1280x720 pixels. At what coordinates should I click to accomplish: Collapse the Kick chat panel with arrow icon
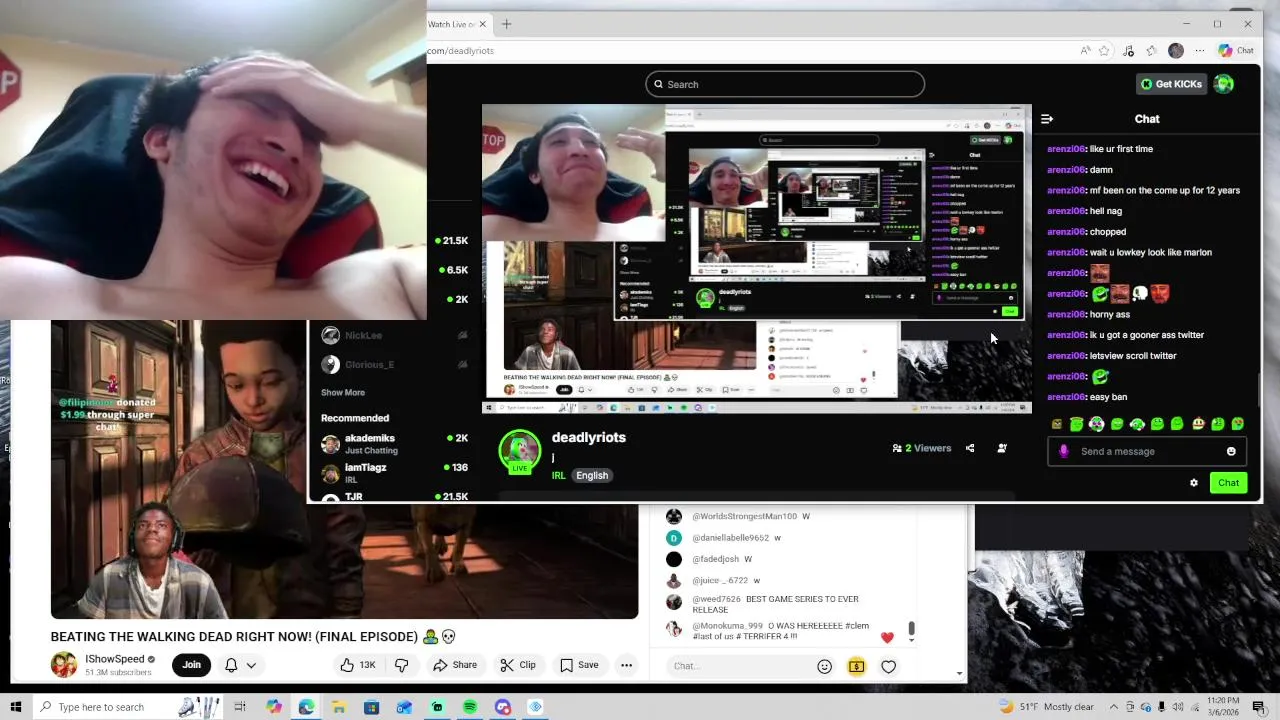pos(1047,119)
